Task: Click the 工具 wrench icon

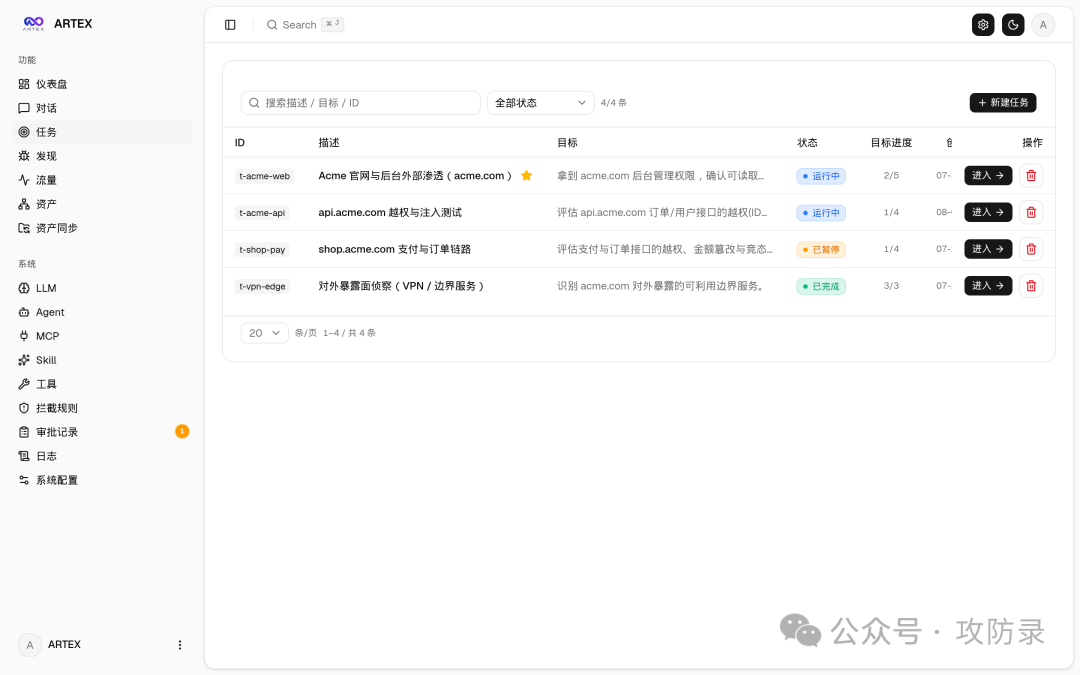Action: click(24, 384)
